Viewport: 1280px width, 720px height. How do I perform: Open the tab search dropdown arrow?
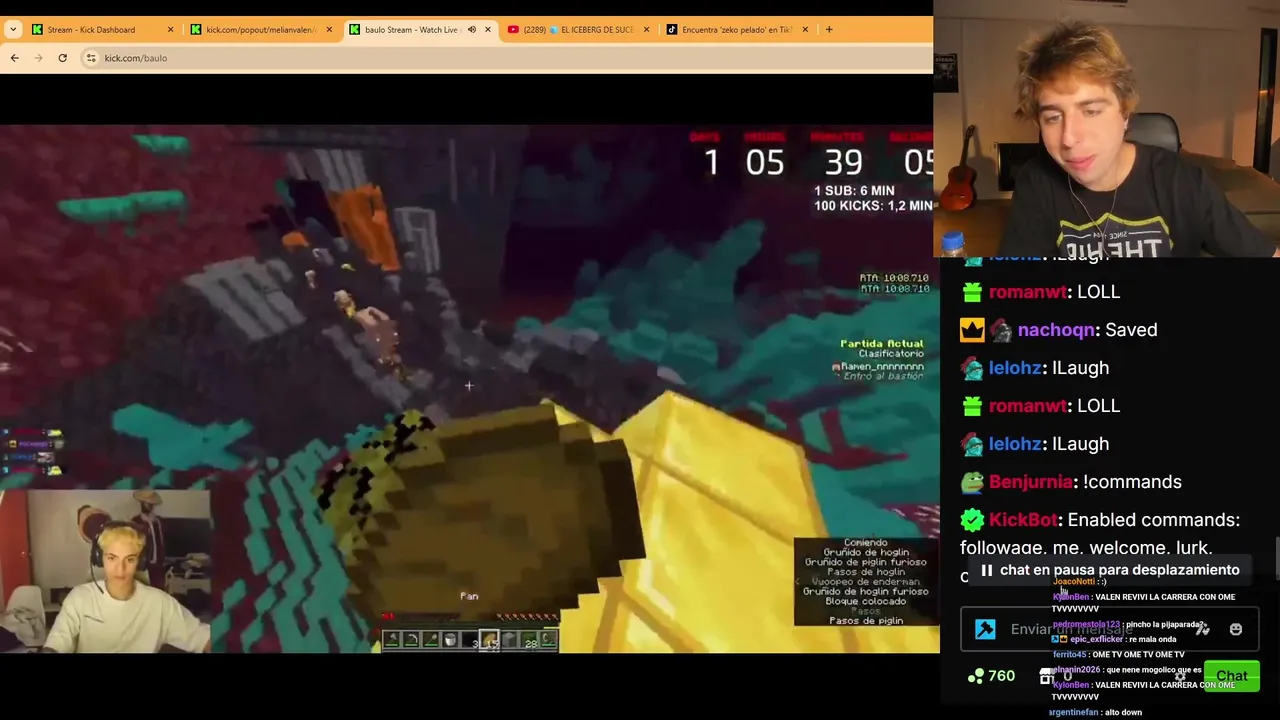tap(12, 30)
